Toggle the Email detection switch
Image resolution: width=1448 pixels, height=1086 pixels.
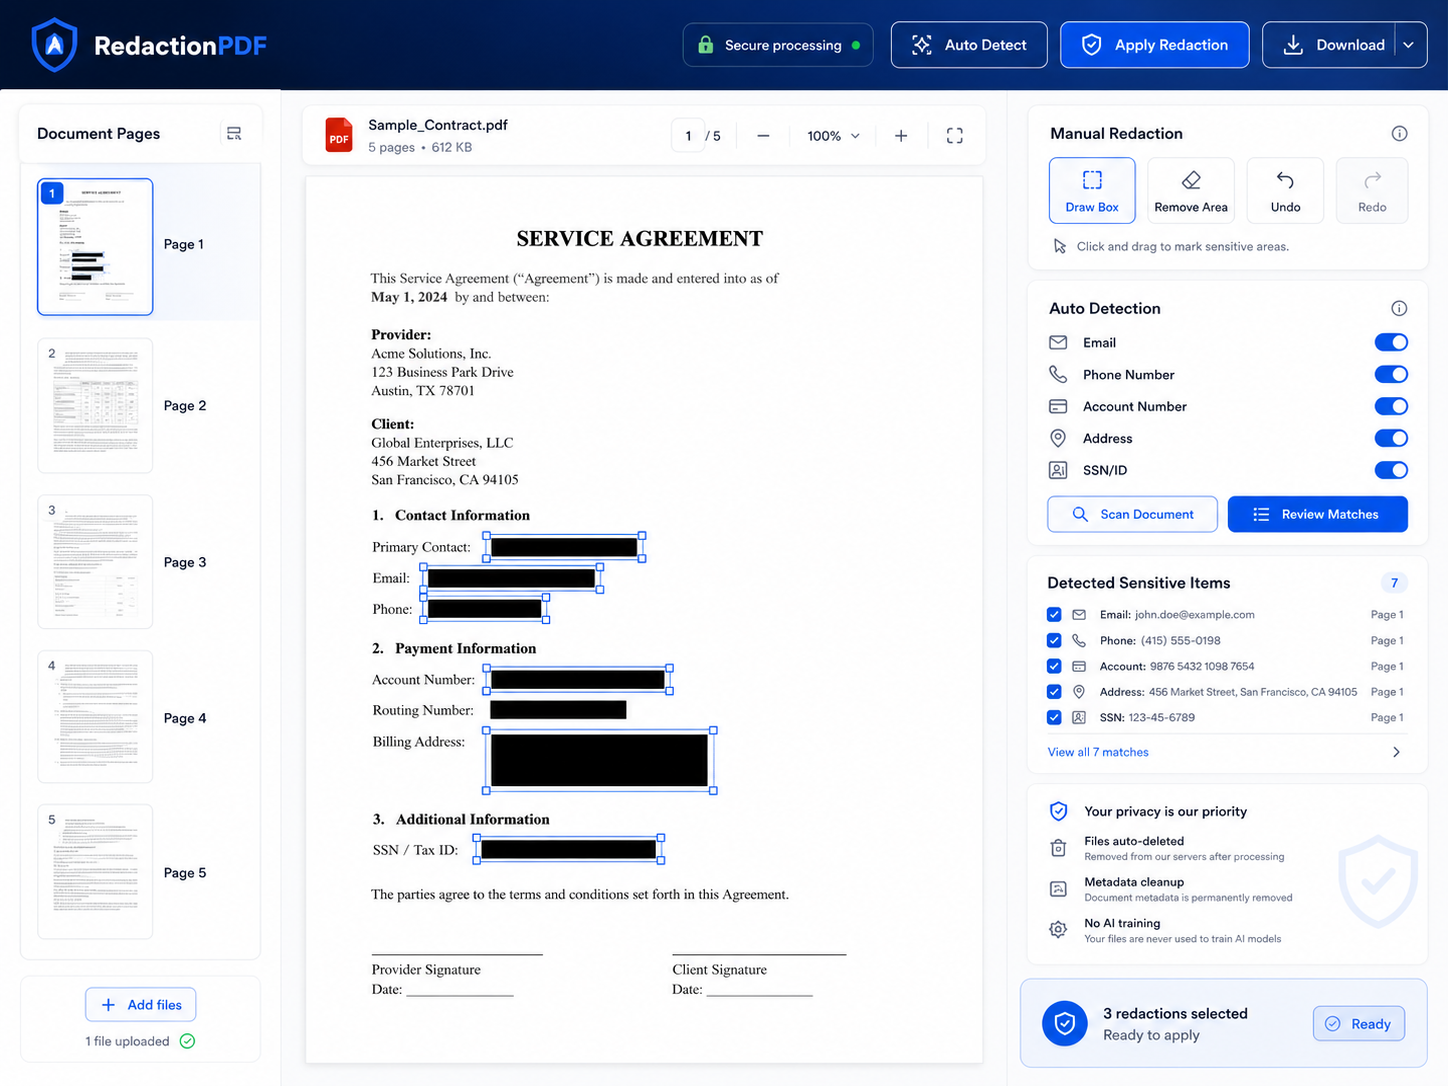point(1391,342)
